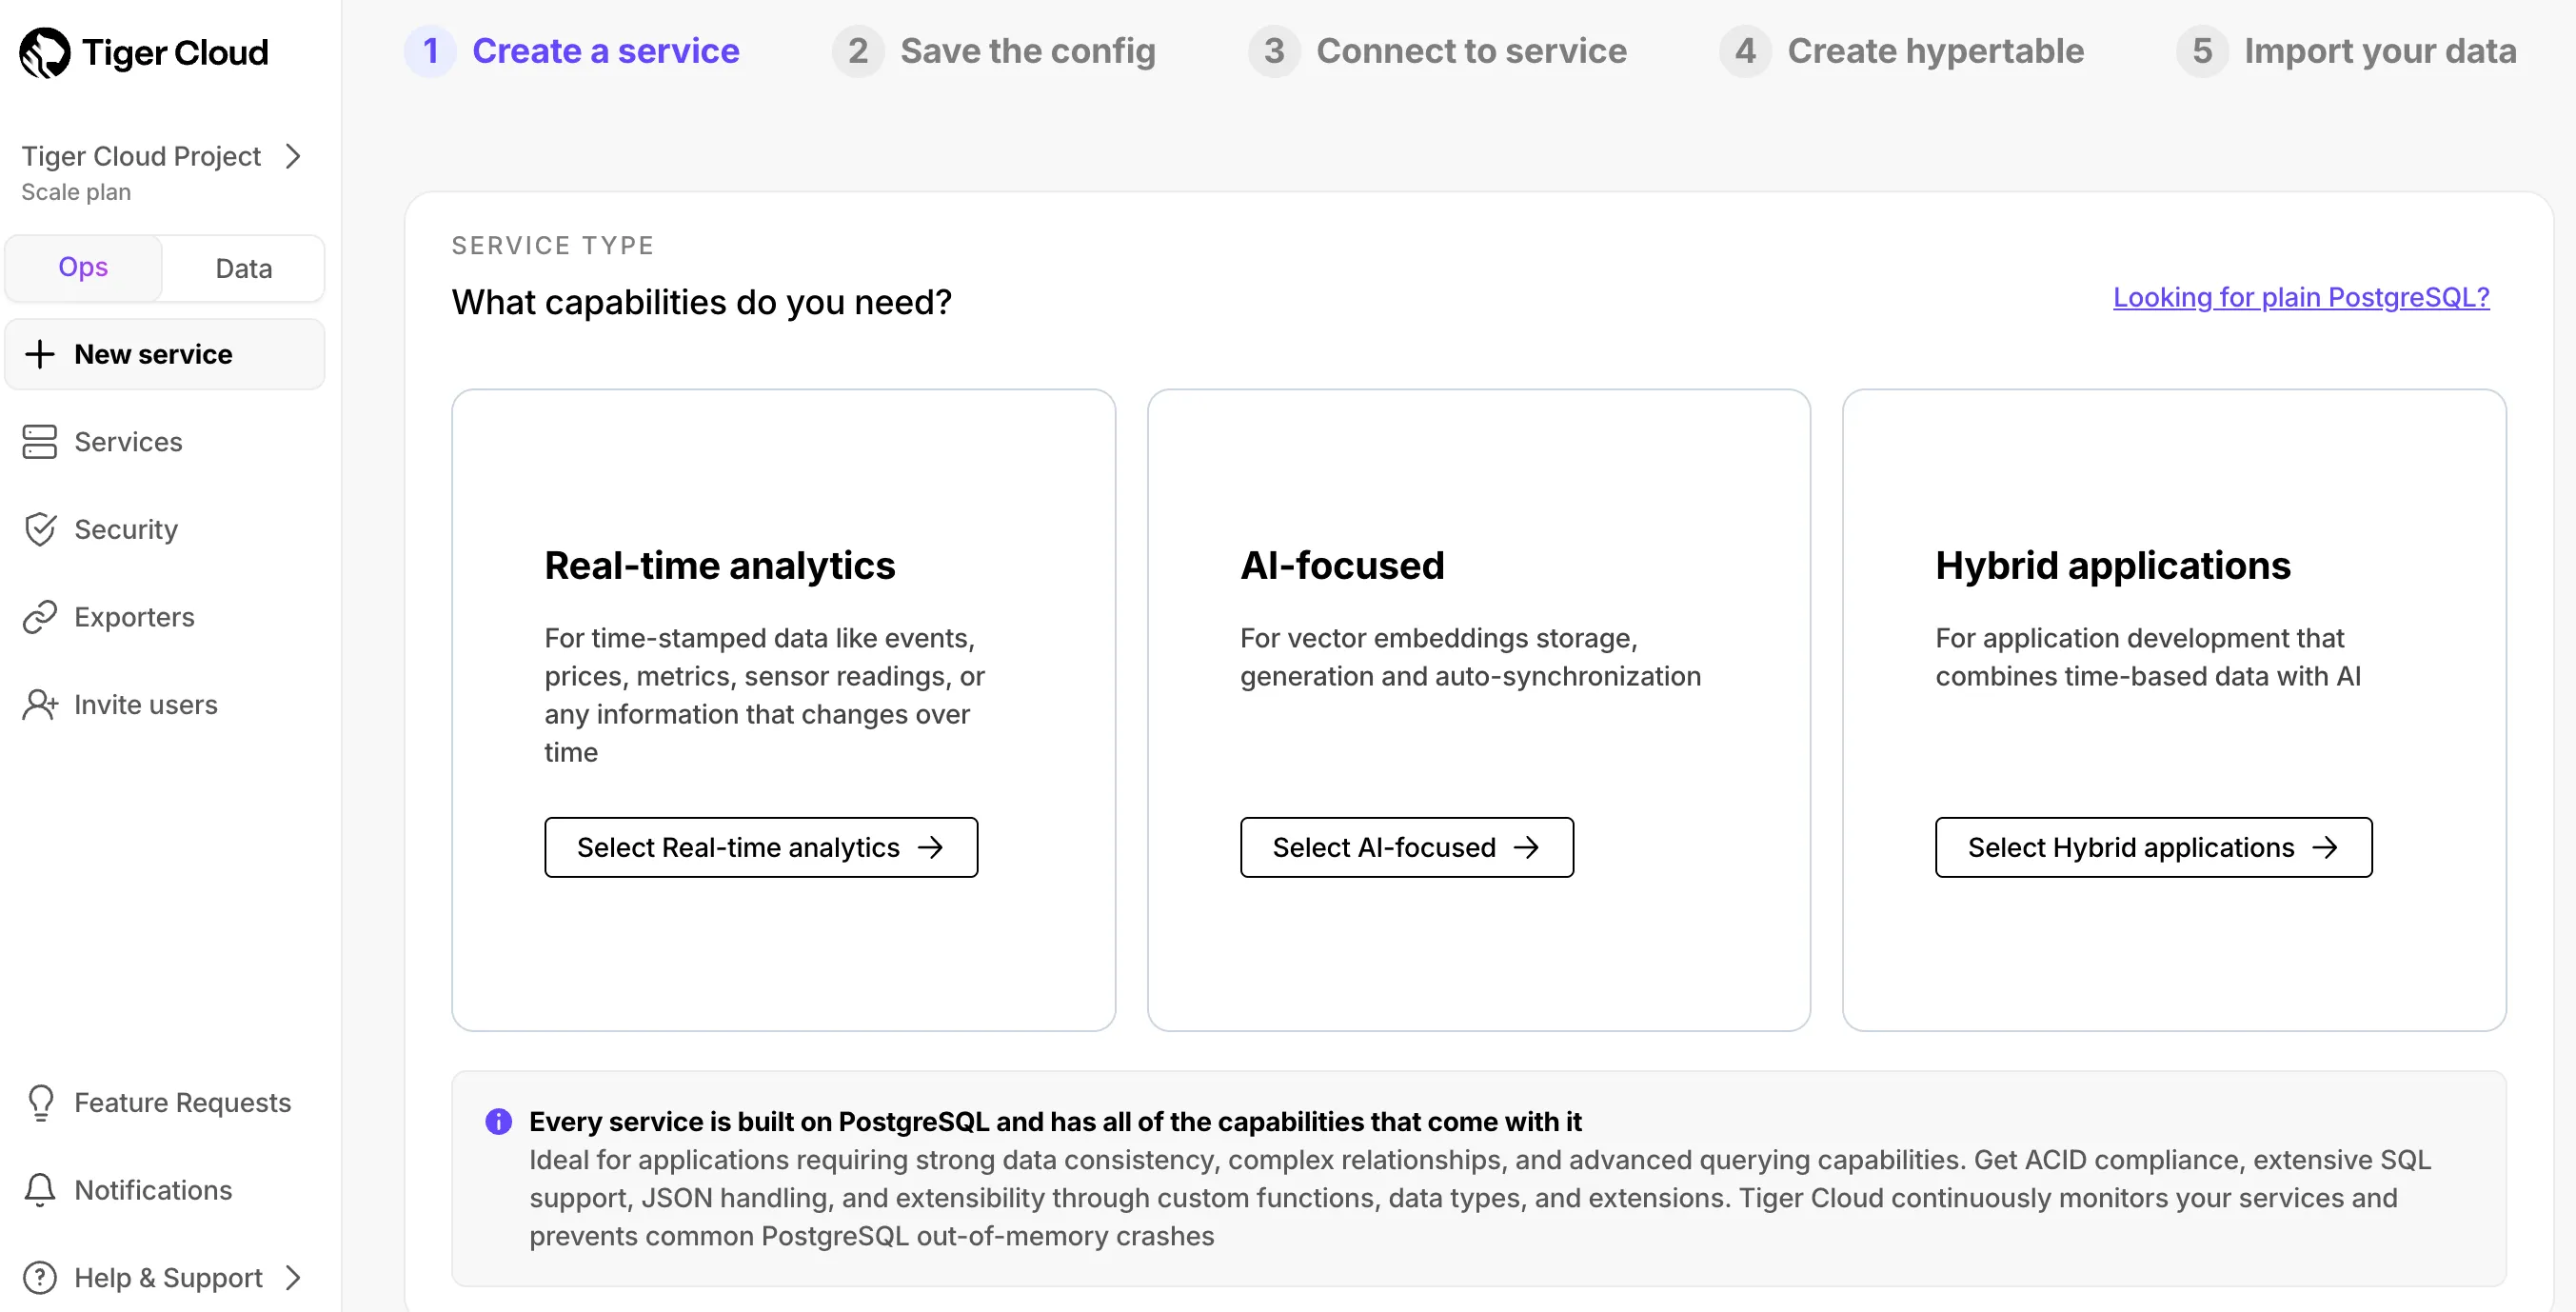2576x1312 pixels.
Task: Click step 1 number circle
Action: click(x=431, y=51)
